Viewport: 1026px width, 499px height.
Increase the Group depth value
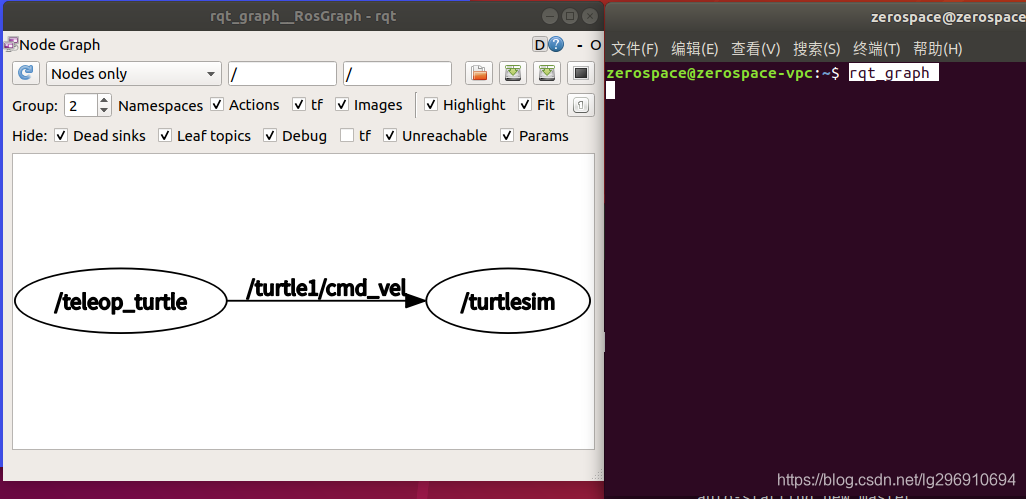(104, 99)
